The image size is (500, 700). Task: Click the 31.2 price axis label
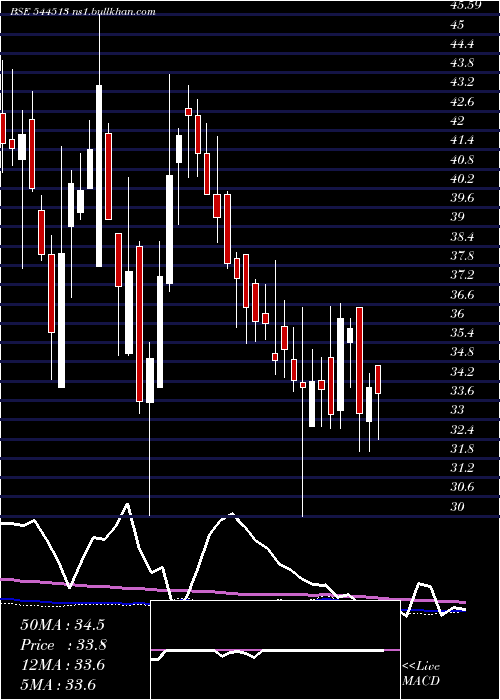(x=462, y=468)
